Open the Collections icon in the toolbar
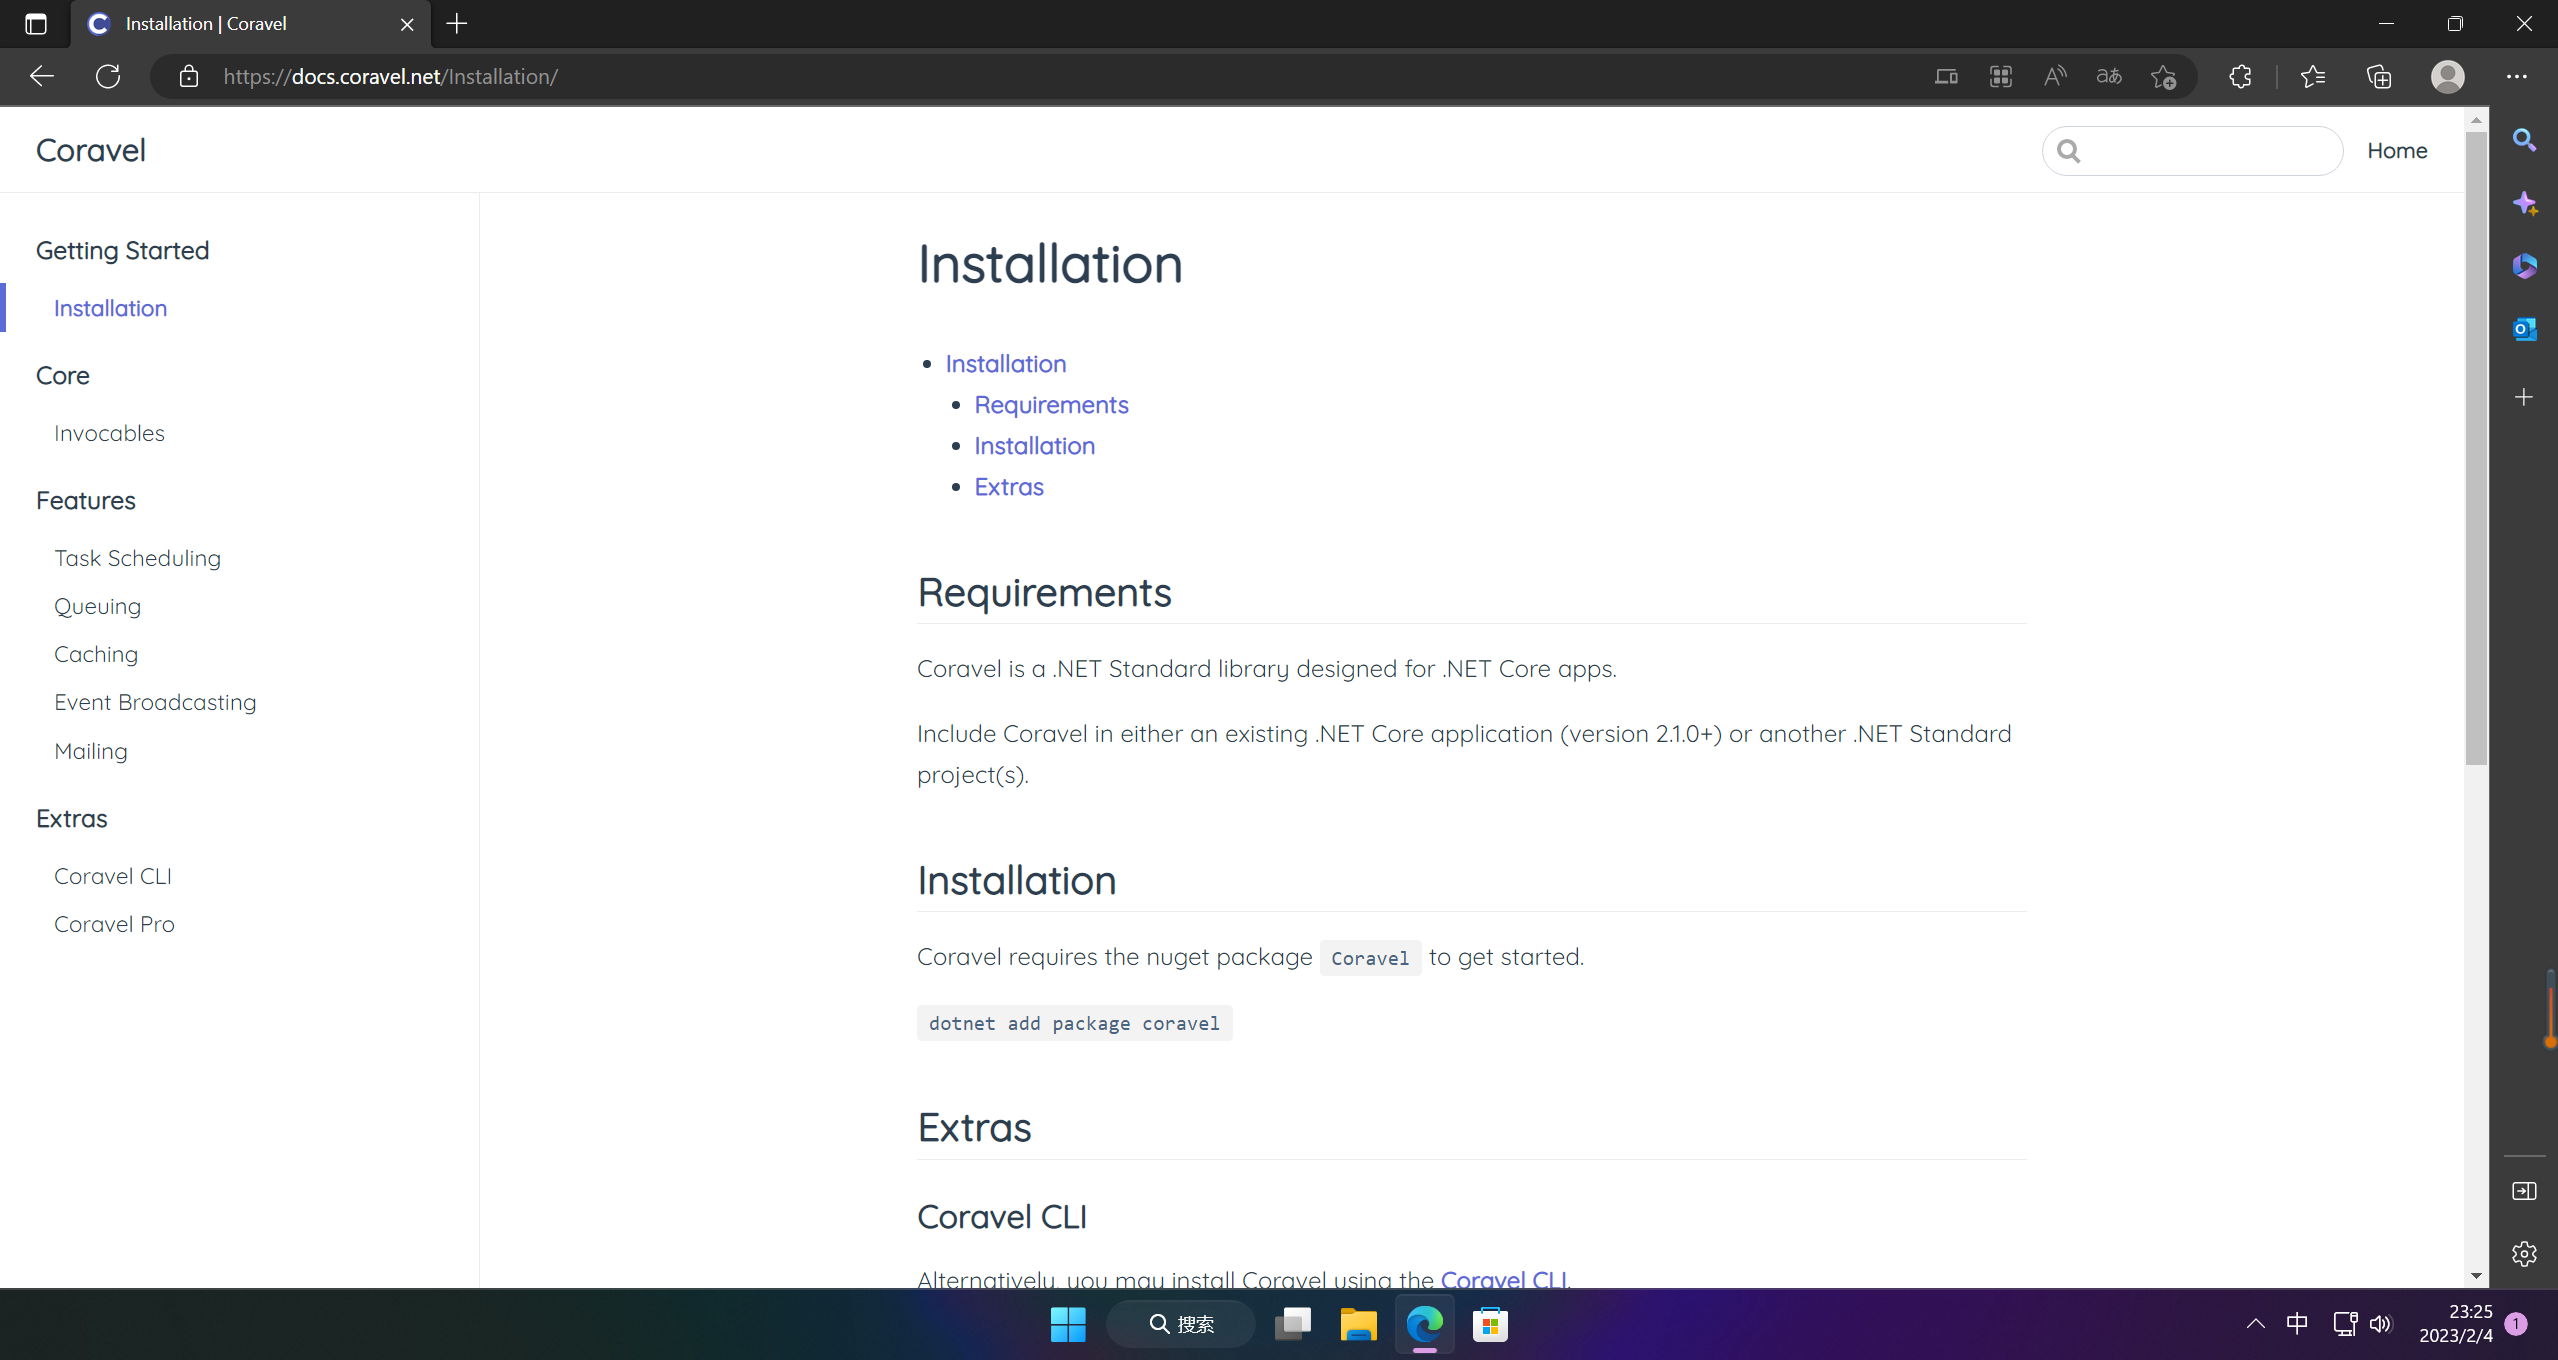The width and height of the screenshot is (2558, 1360). click(2379, 76)
